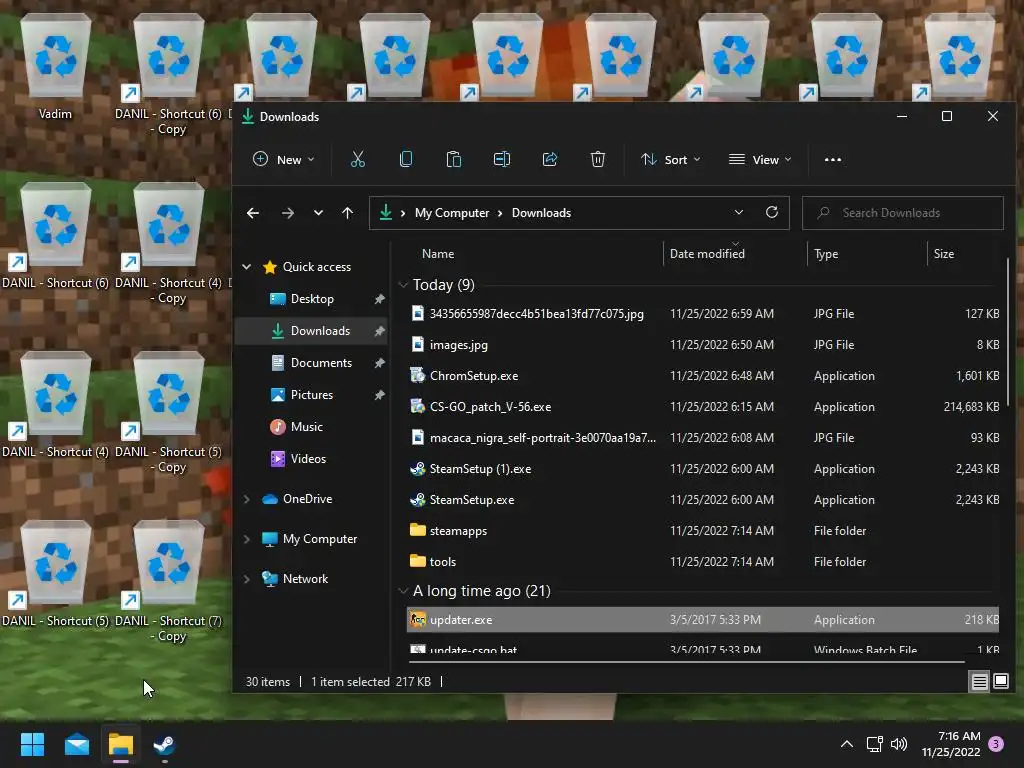Click the pin icon next to Pictures
This screenshot has width=1024, height=768.
pos(379,395)
